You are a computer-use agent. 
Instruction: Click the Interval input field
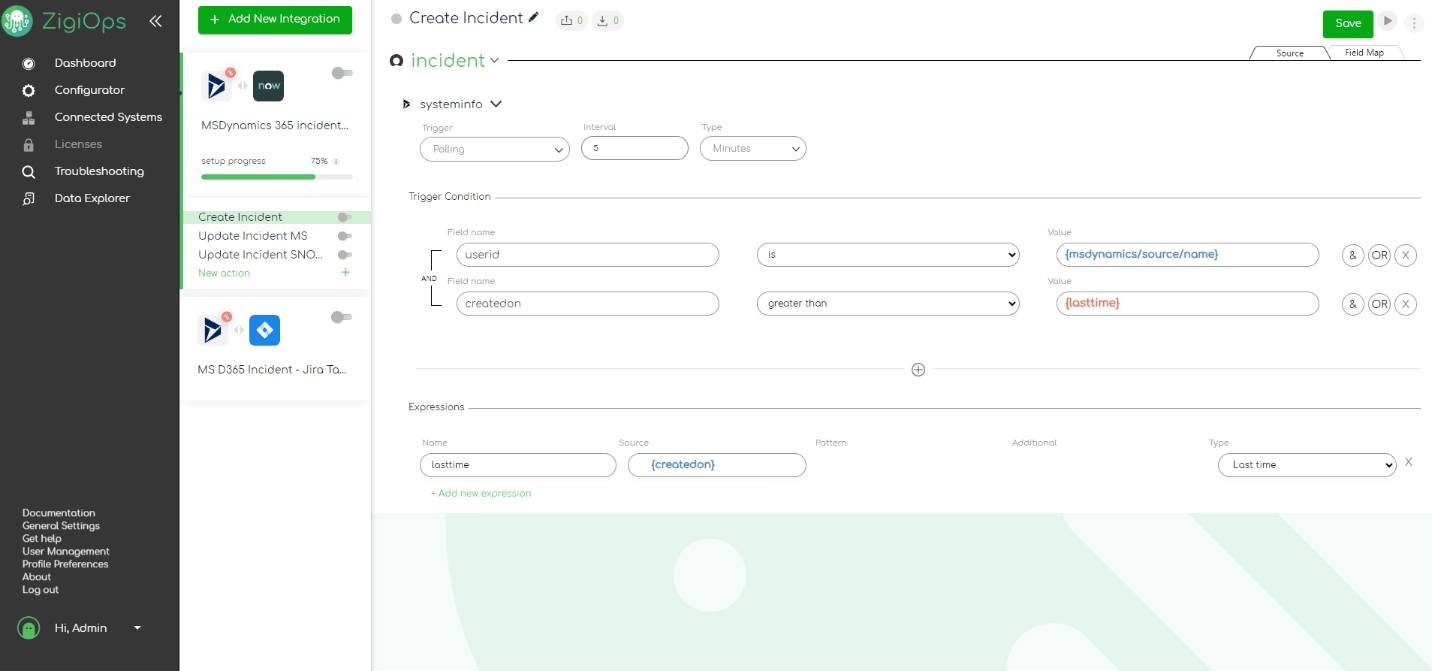click(x=635, y=148)
